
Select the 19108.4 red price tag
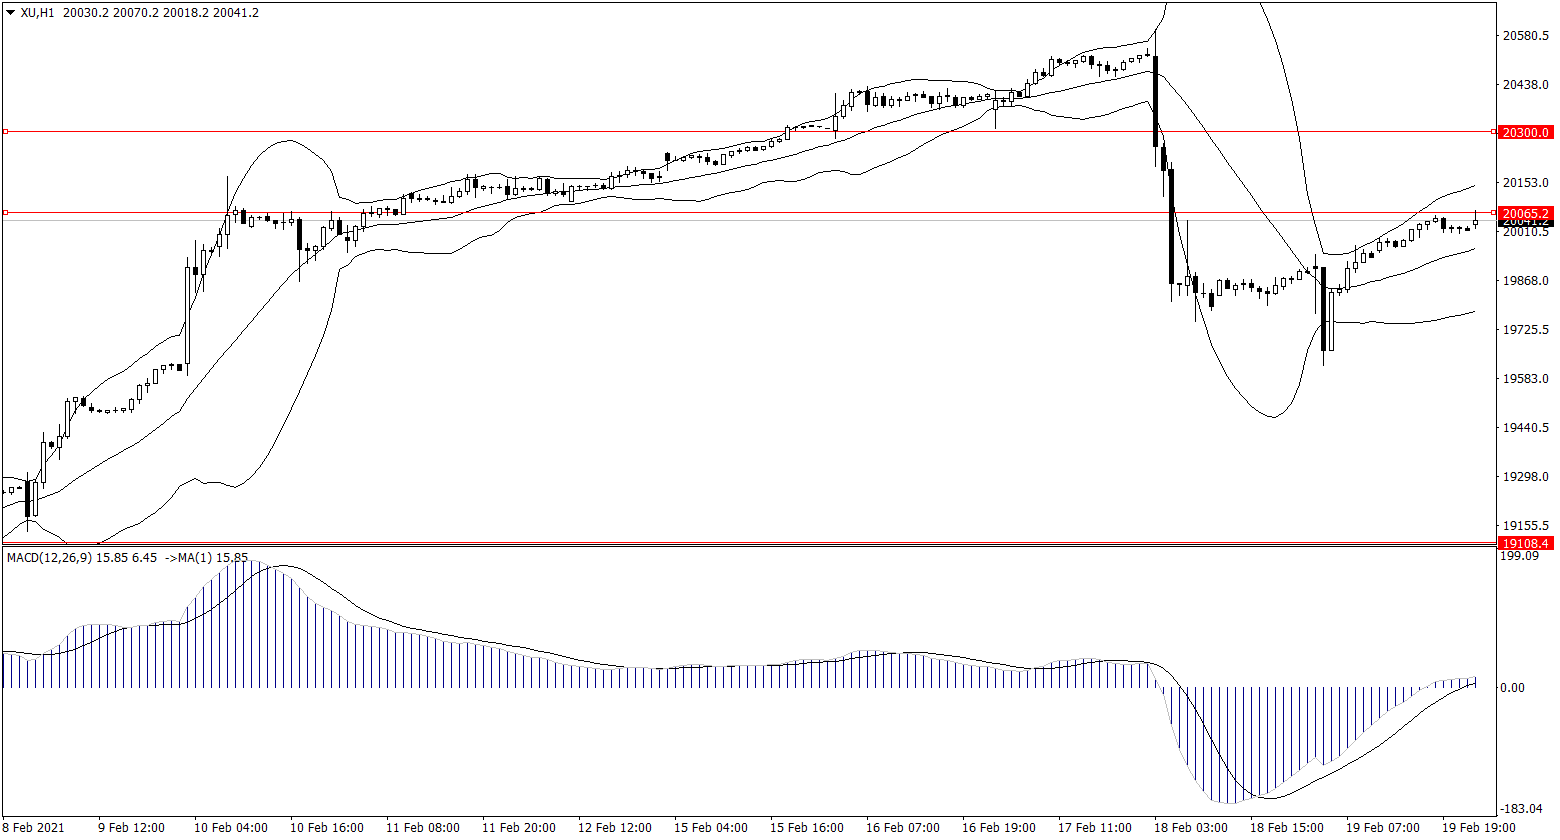[1525, 543]
